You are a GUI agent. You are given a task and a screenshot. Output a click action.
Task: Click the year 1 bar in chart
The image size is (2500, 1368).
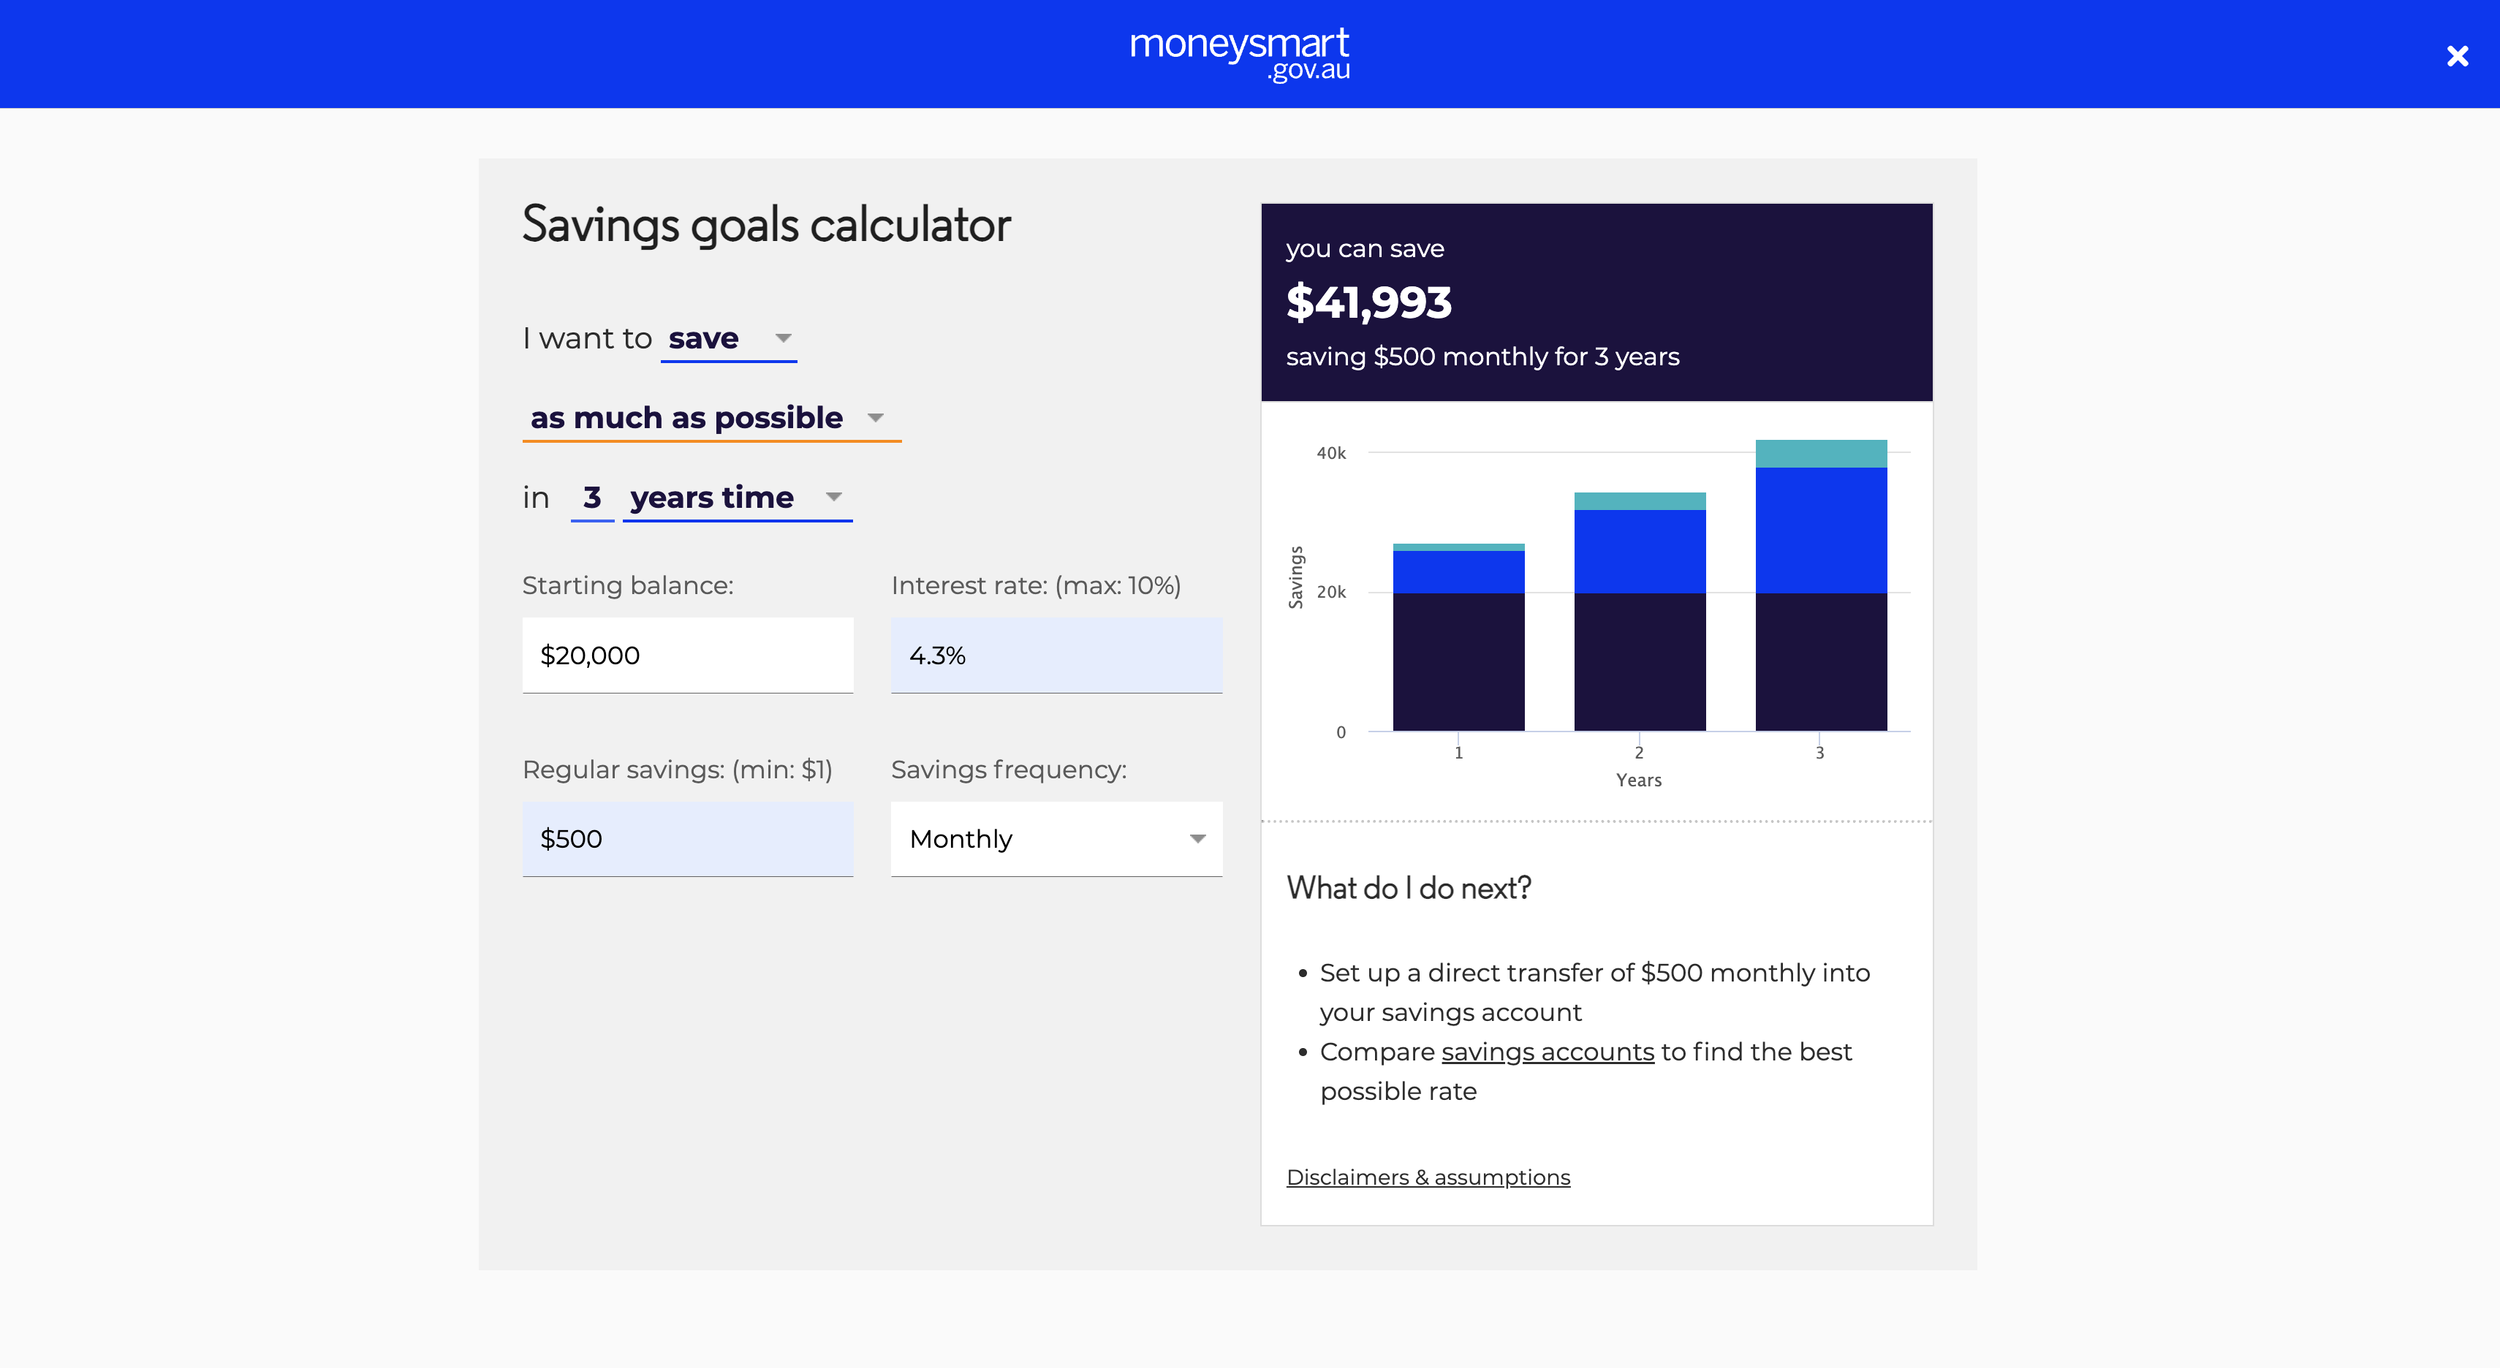tap(1458, 637)
